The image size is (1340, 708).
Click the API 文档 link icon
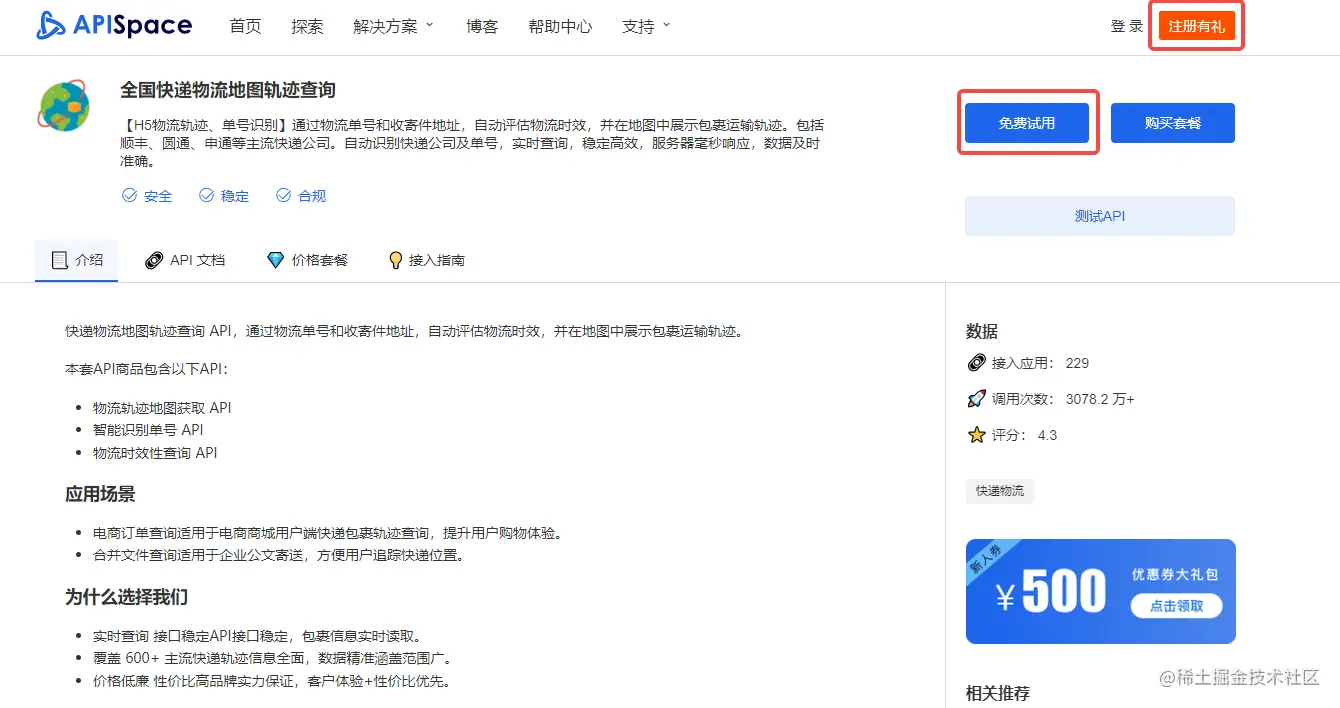click(x=154, y=260)
